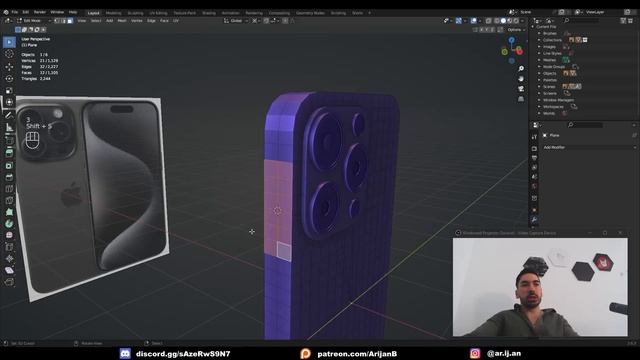640x360 pixels.
Task: Select the Move tool
Action: click(9, 67)
